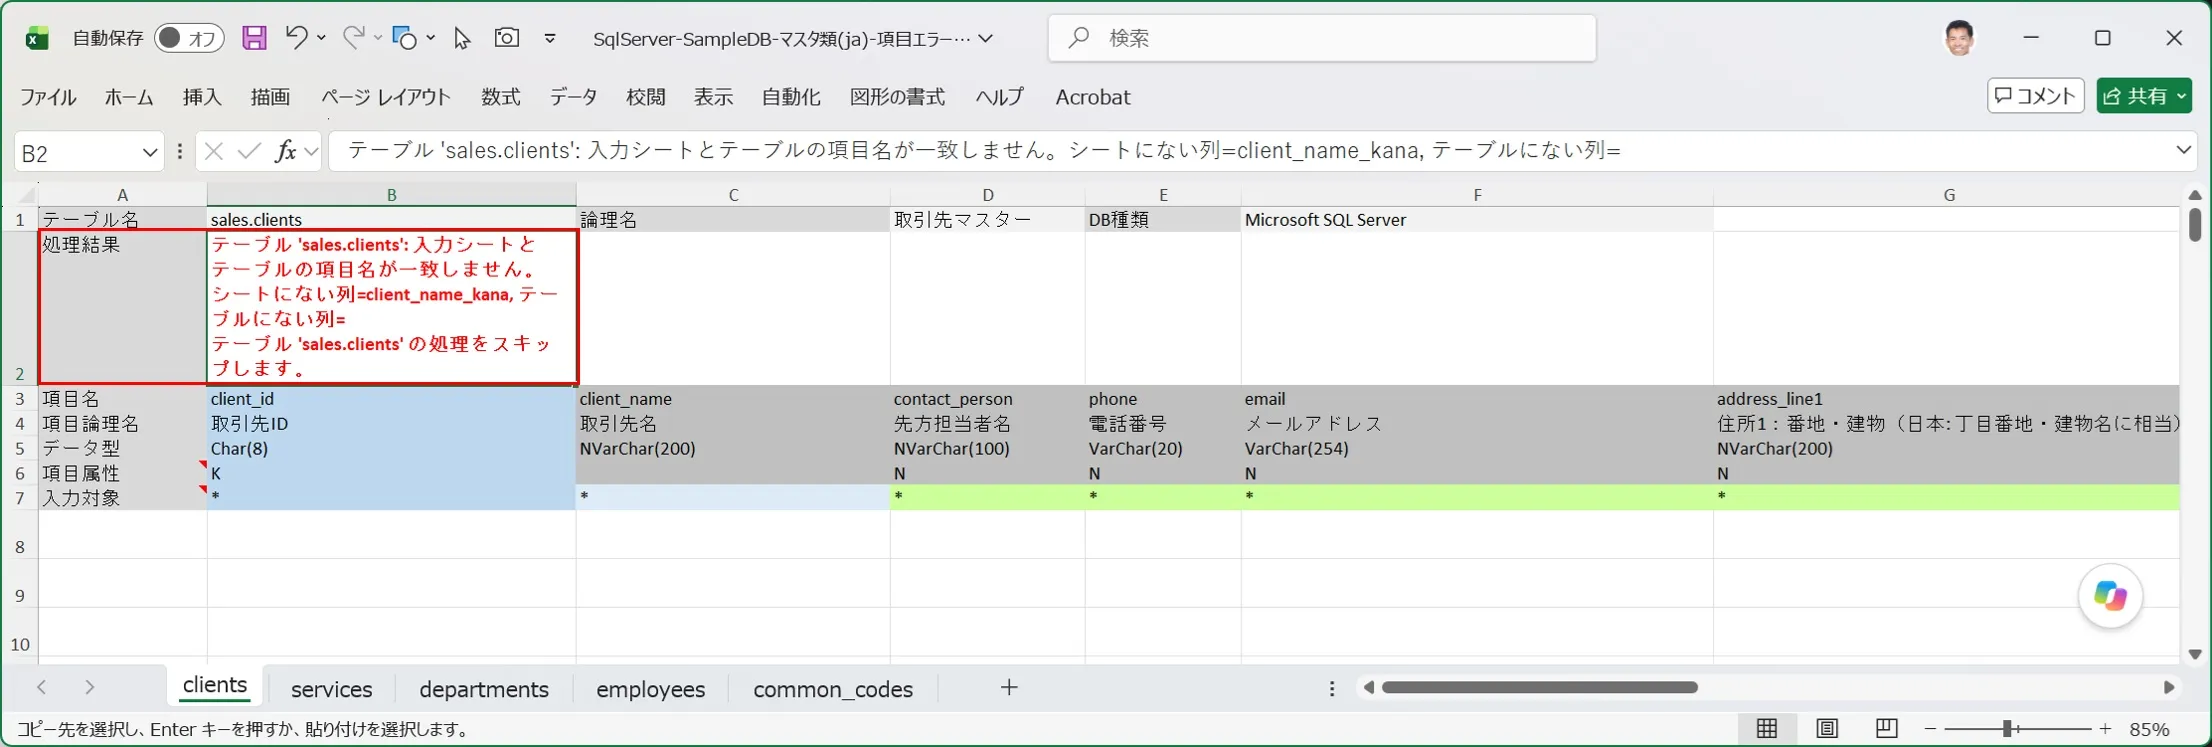Click the insert function fx icon
The width and height of the screenshot is (2212, 747).
pyautogui.click(x=286, y=151)
